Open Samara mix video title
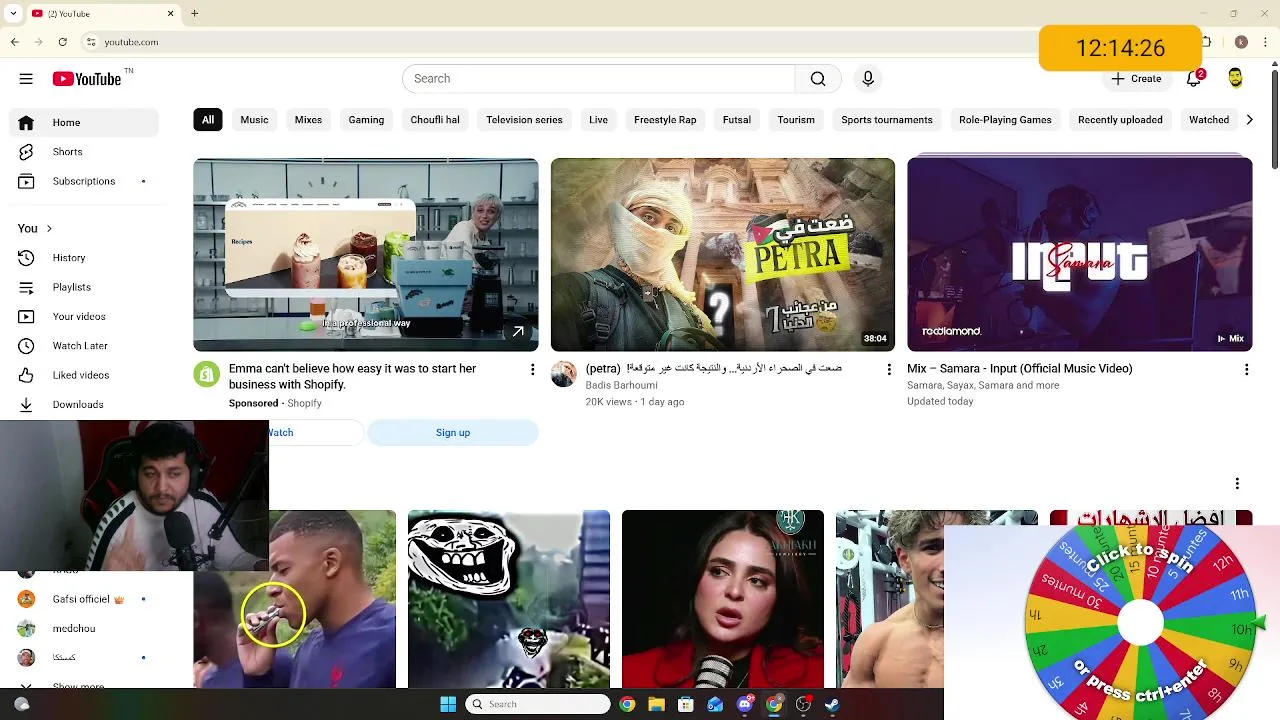1280x720 pixels. [1019, 369]
